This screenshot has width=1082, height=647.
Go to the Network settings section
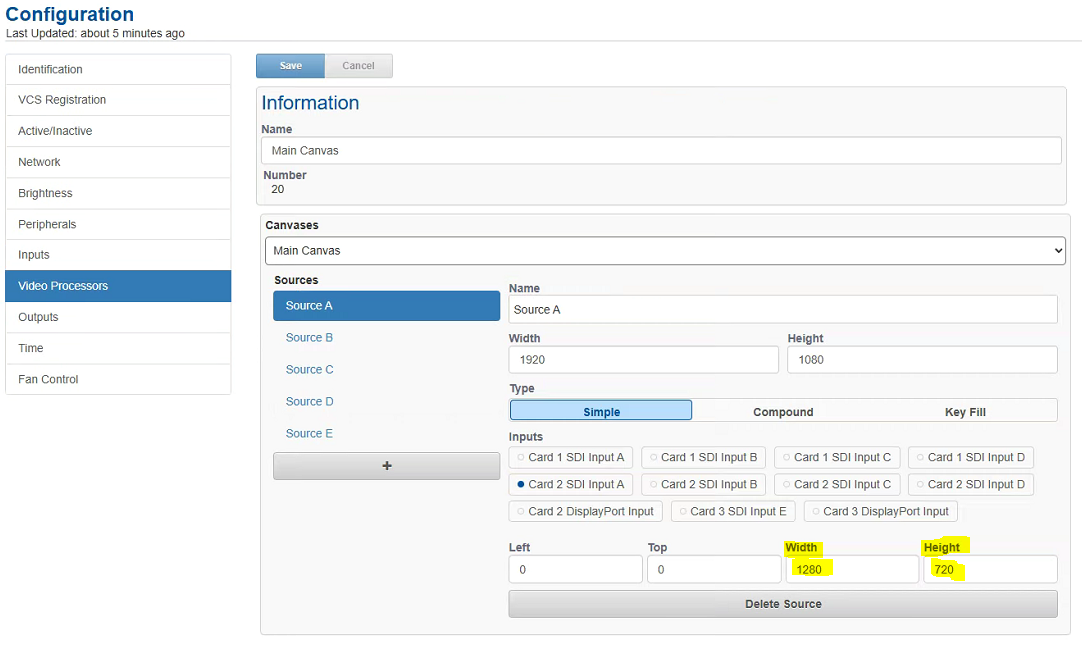tap(118, 162)
